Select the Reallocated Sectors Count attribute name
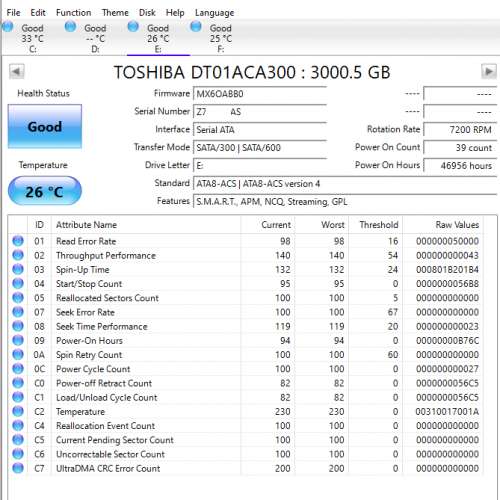This screenshot has width=500, height=500. click(107, 298)
